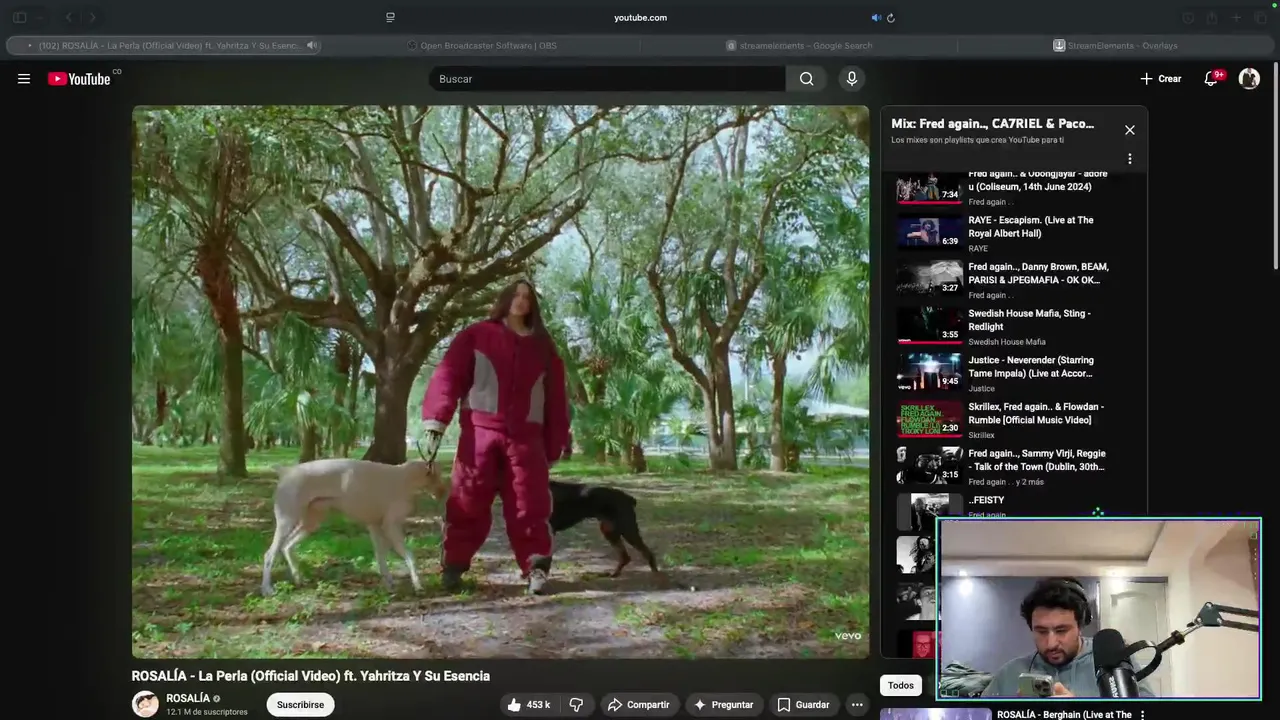This screenshot has height=720, width=1280.
Task: Open green Skrillex Rumble thumbnail
Action: pyautogui.click(x=929, y=420)
